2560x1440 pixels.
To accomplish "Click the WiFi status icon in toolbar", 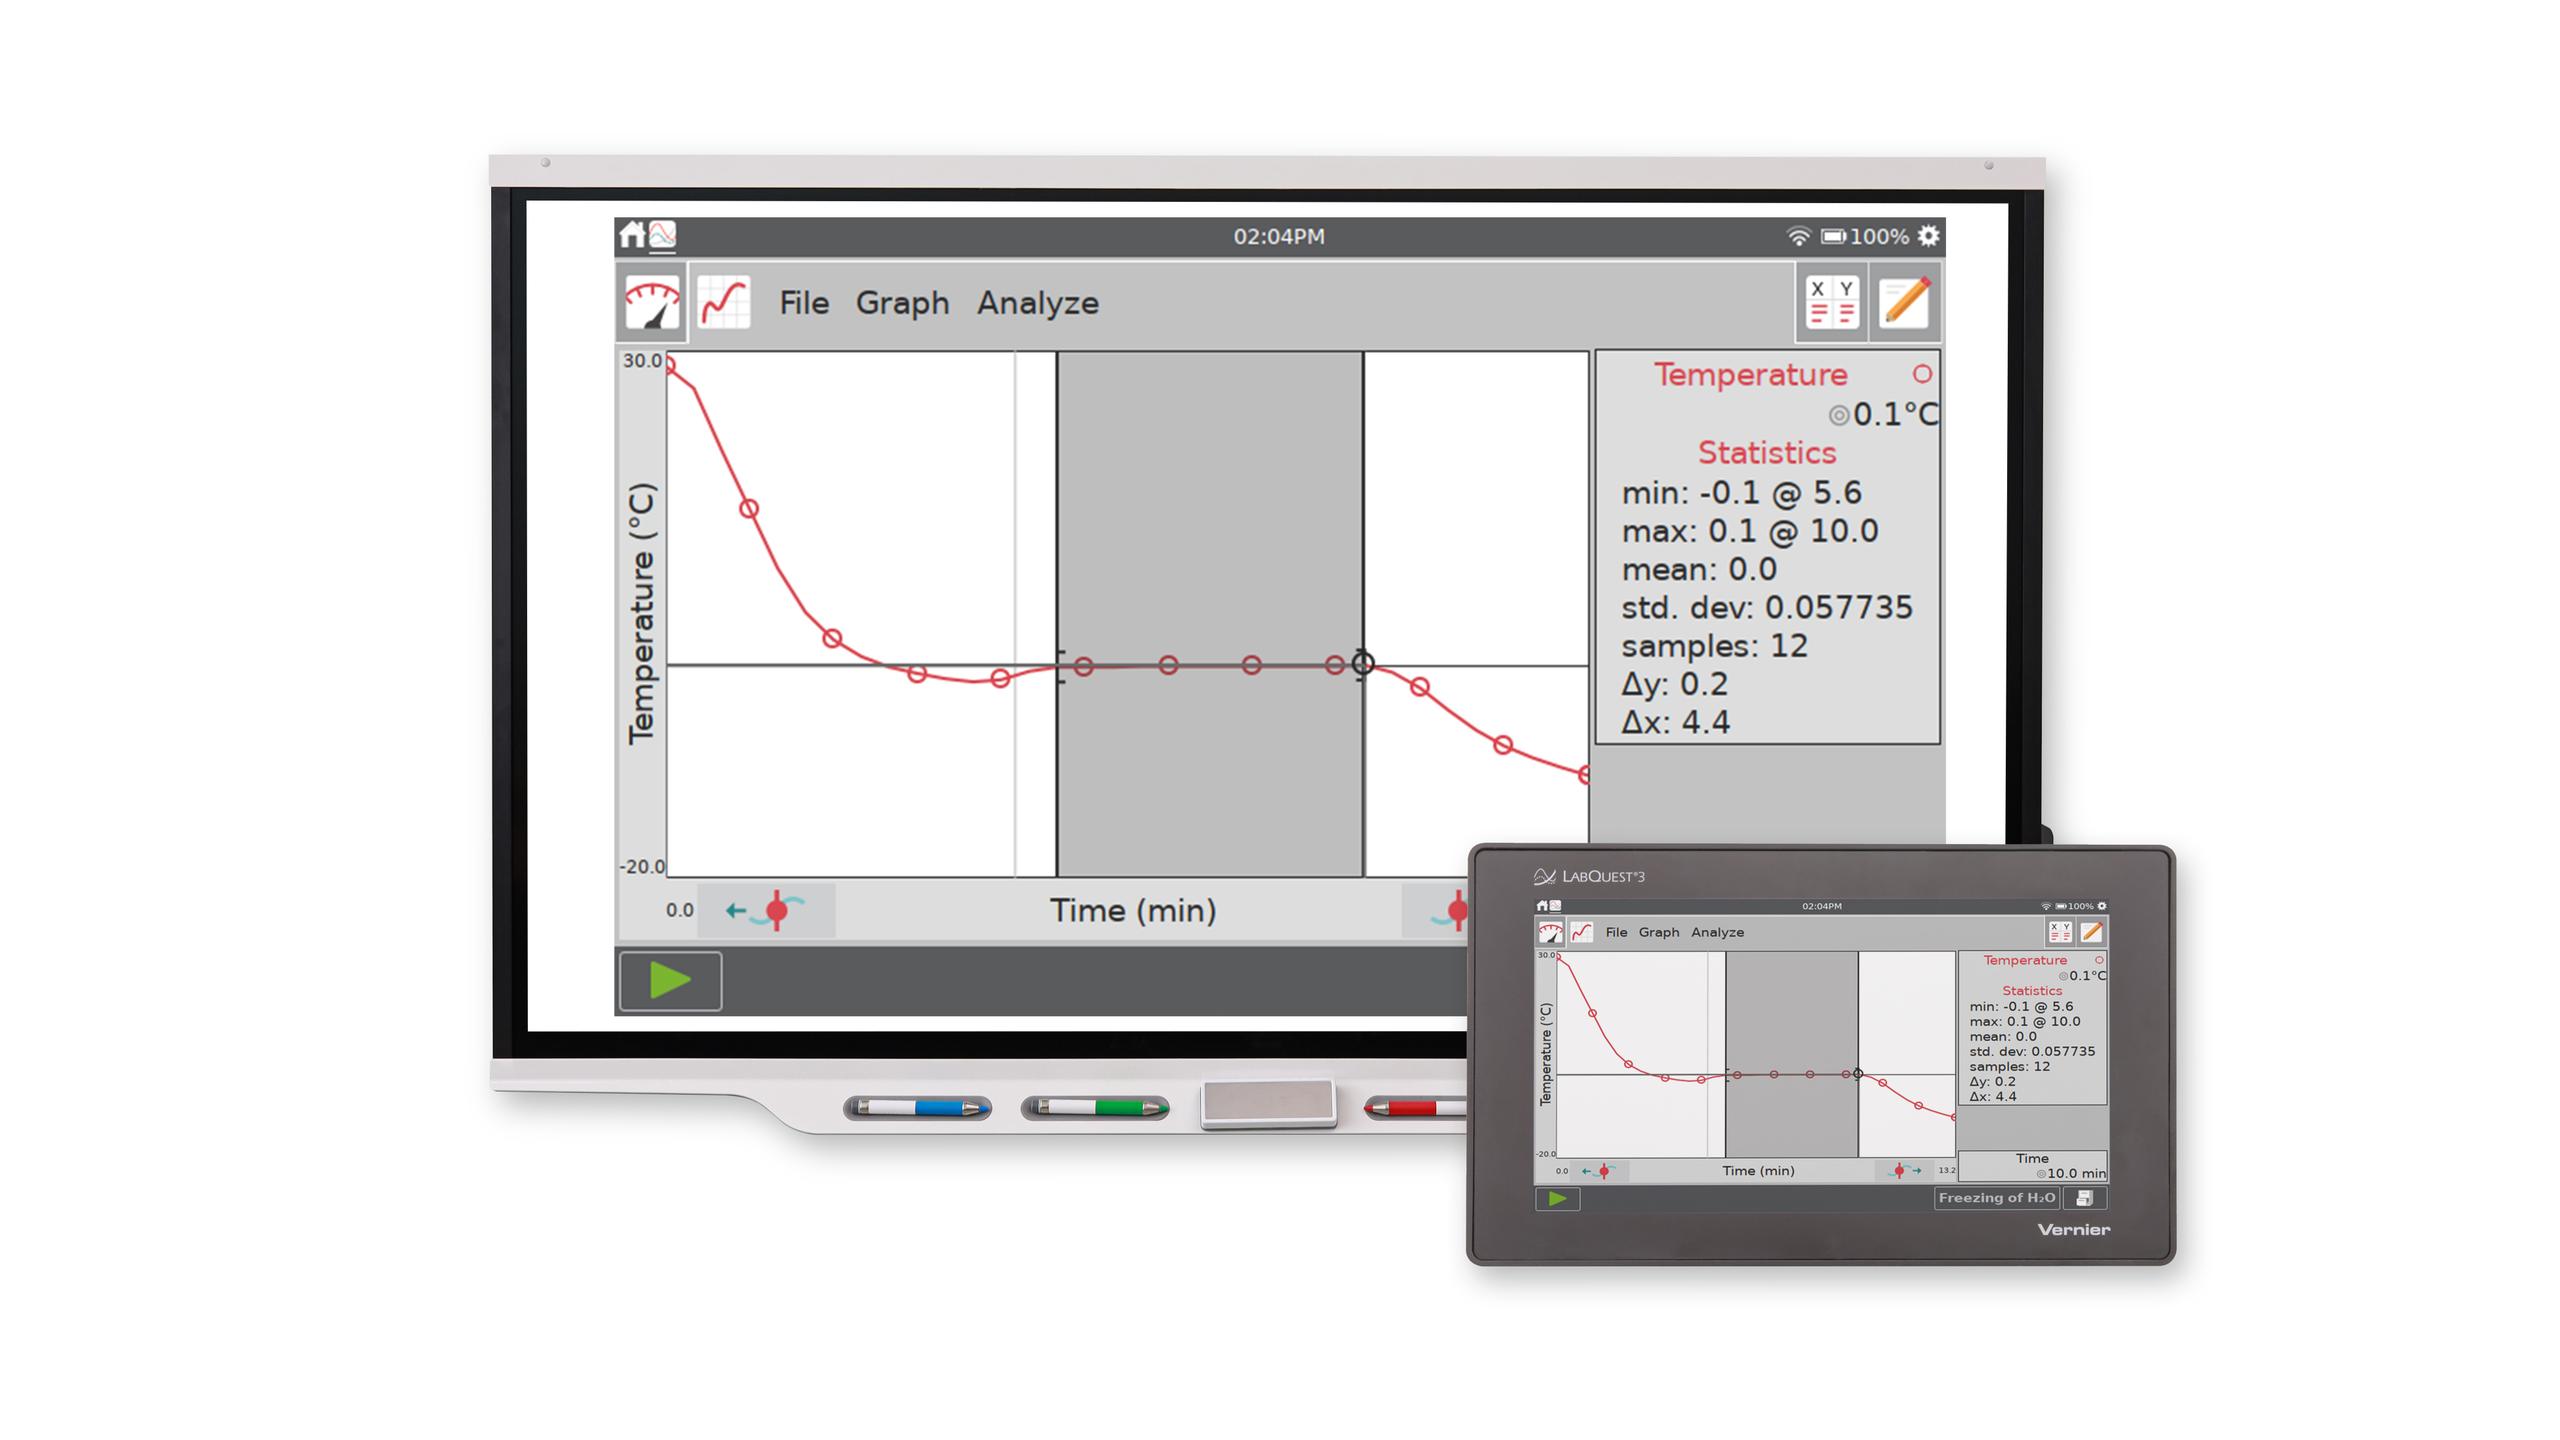I will [x=1797, y=237].
